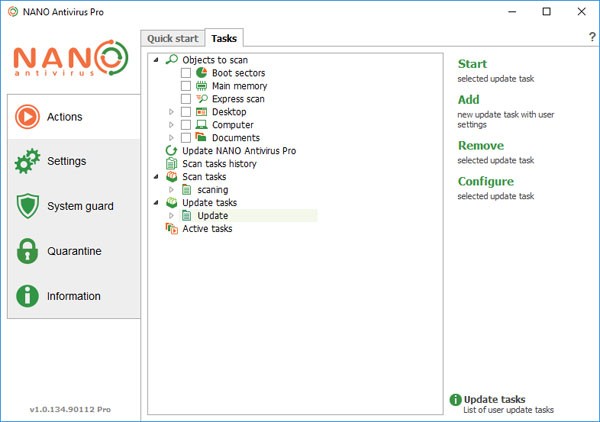Select Active tasks in the tree
Image resolution: width=600 pixels, height=422 pixels.
[206, 229]
